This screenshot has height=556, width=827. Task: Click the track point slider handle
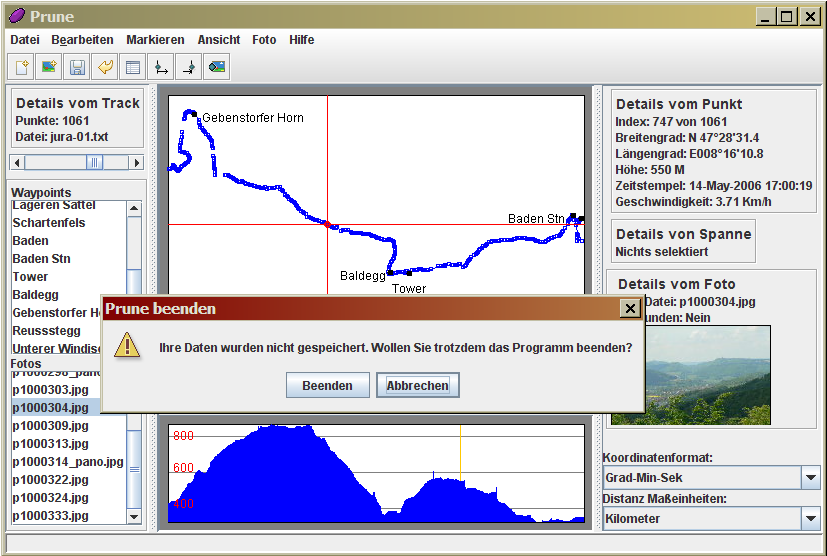[94, 162]
